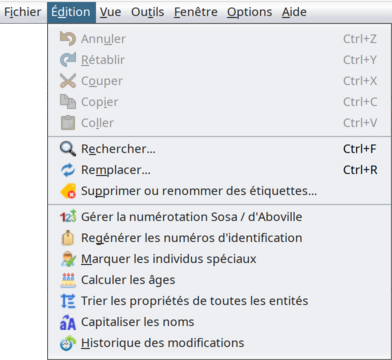Choose Capitaliser les noms
The image size is (392, 360).
(x=219, y=322)
